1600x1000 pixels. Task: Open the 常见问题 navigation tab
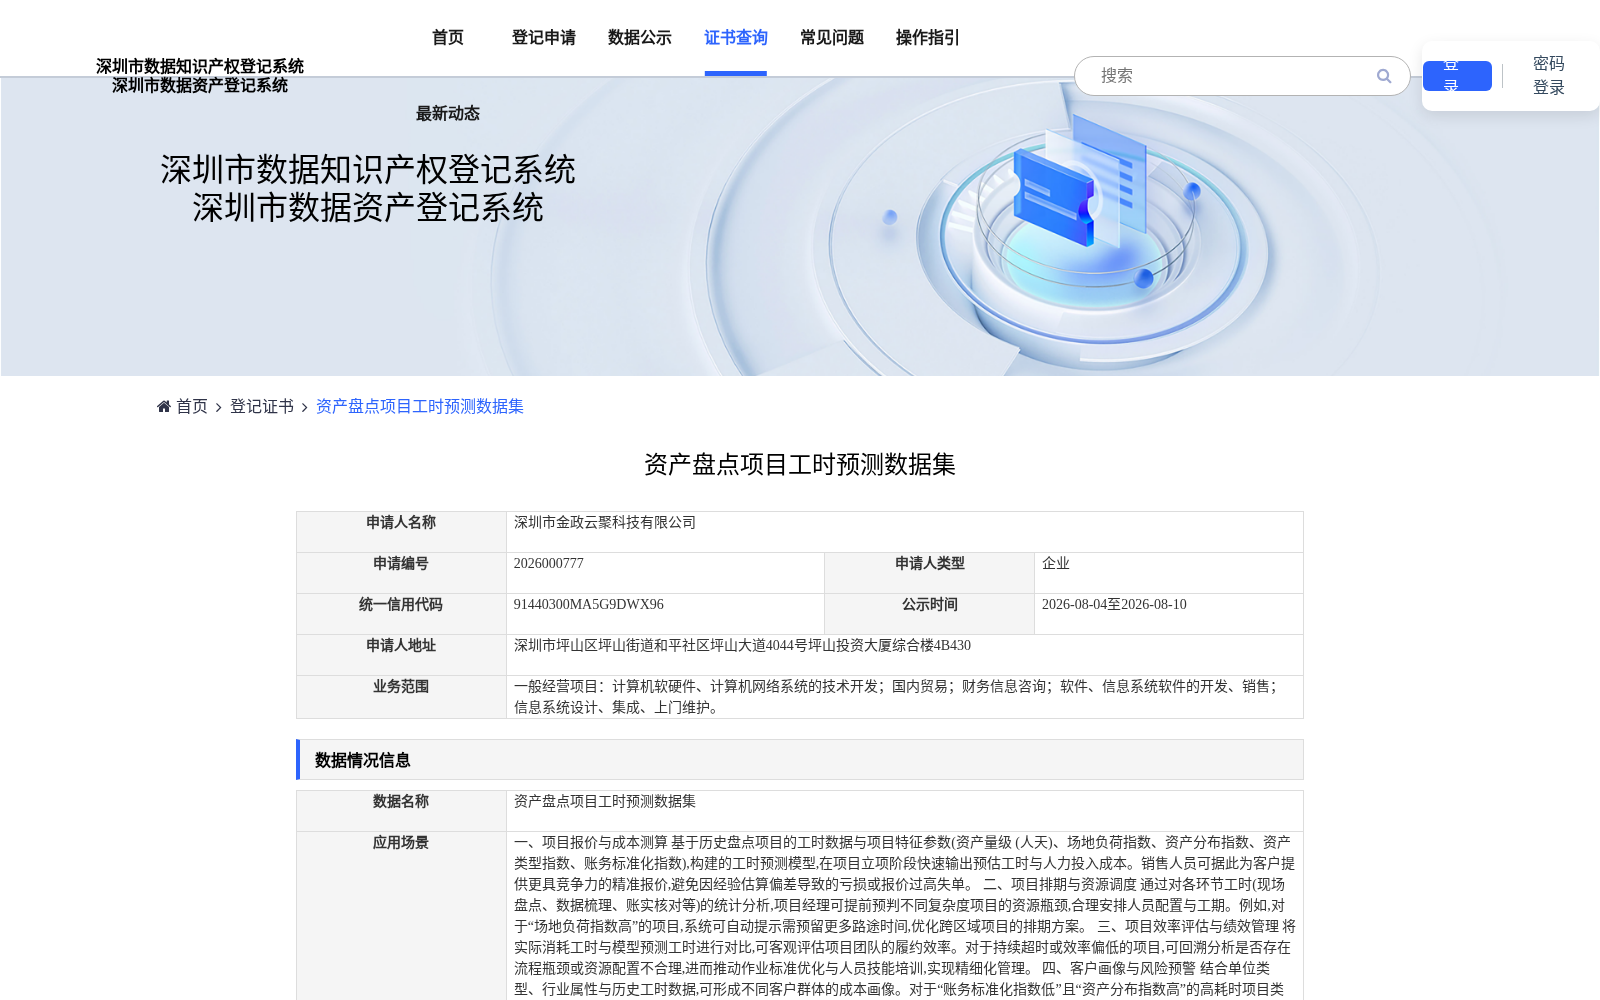pyautogui.click(x=832, y=38)
